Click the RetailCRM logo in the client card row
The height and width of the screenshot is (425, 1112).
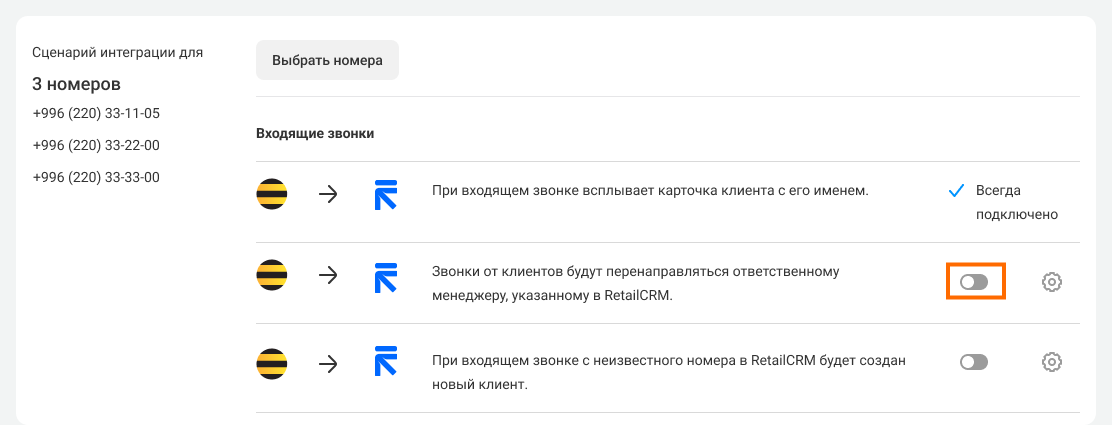pyautogui.click(x=385, y=194)
